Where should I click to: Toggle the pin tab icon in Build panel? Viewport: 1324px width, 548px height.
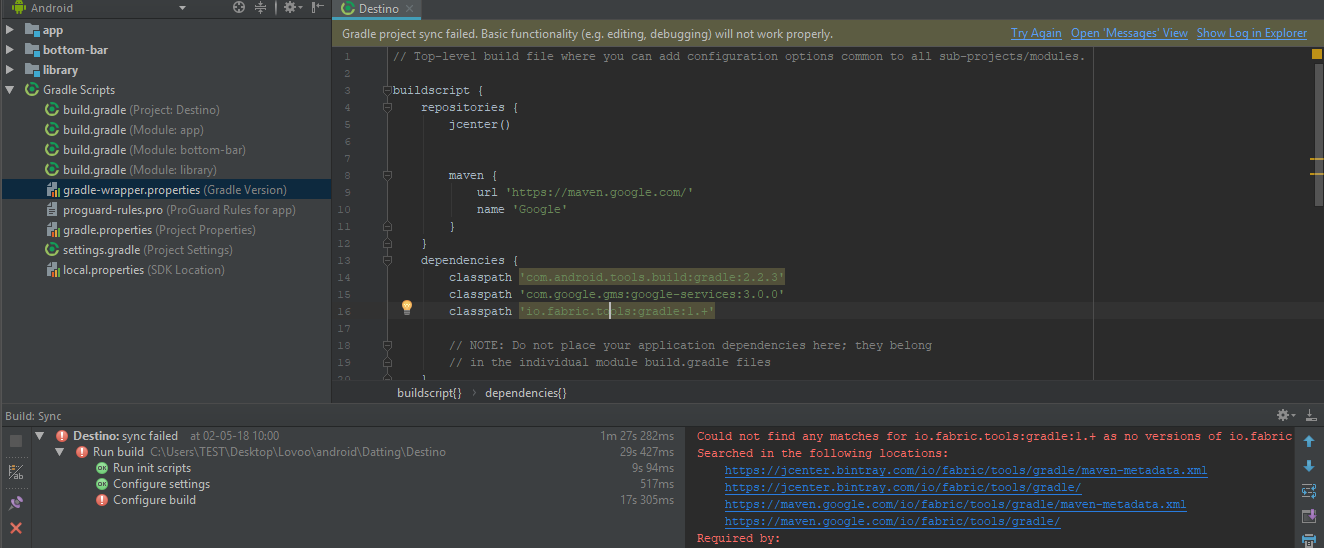(16, 502)
